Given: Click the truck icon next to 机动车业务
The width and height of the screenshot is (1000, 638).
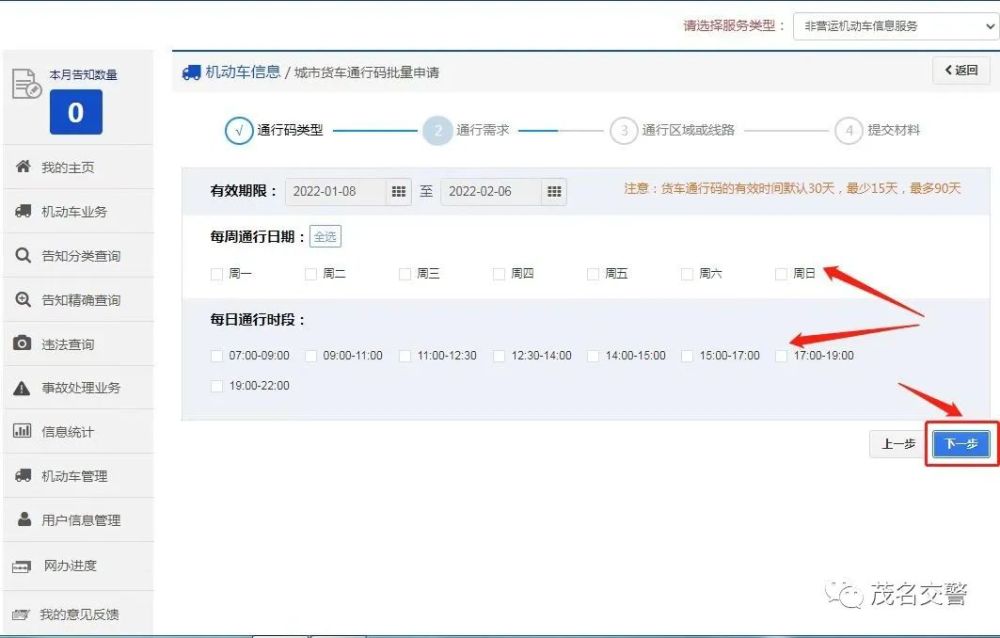Looking at the screenshot, I should tap(23, 211).
